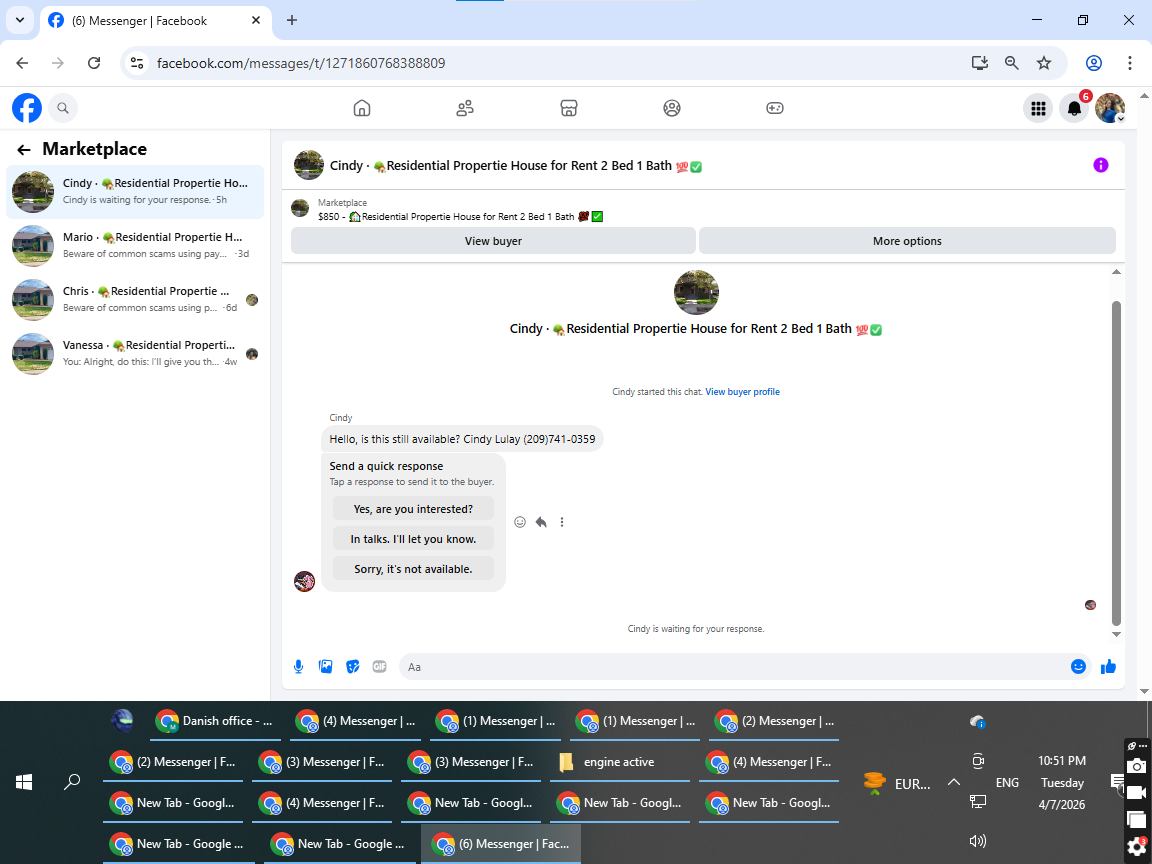Click chat scrollbar up arrow
This screenshot has width=1152, height=864.
[1116, 273]
